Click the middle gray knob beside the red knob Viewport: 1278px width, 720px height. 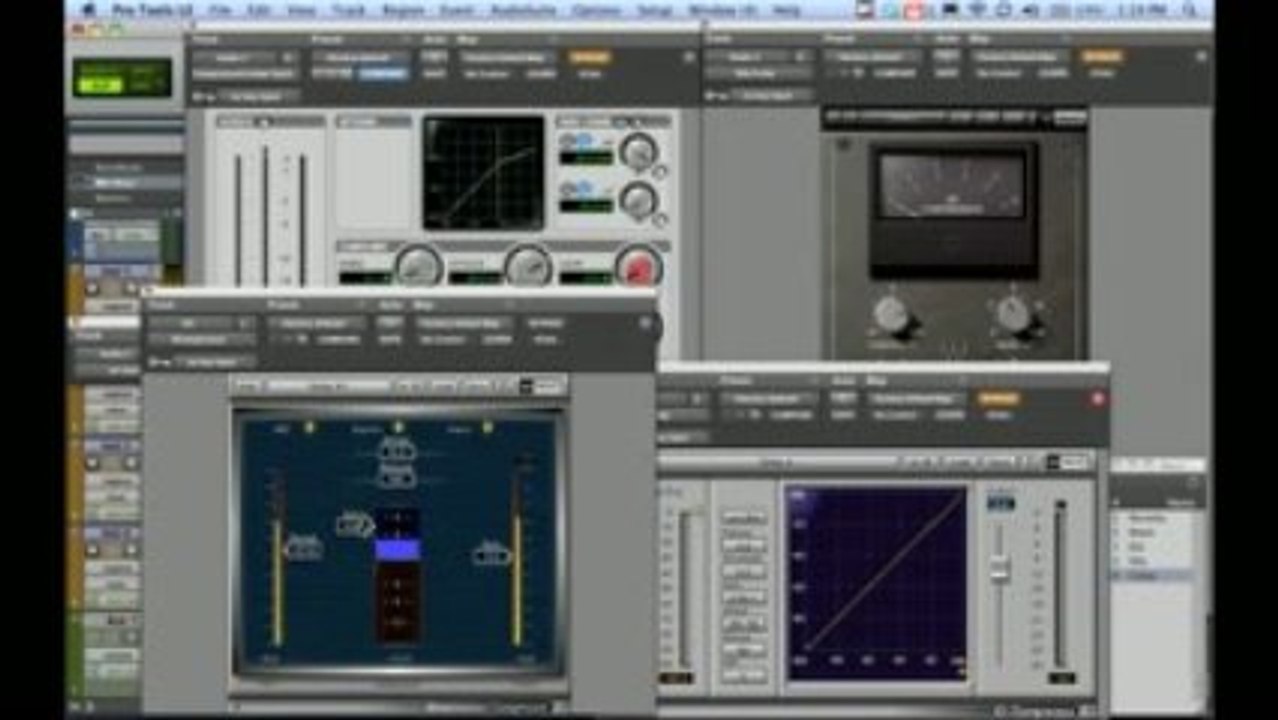pyautogui.click(x=528, y=267)
